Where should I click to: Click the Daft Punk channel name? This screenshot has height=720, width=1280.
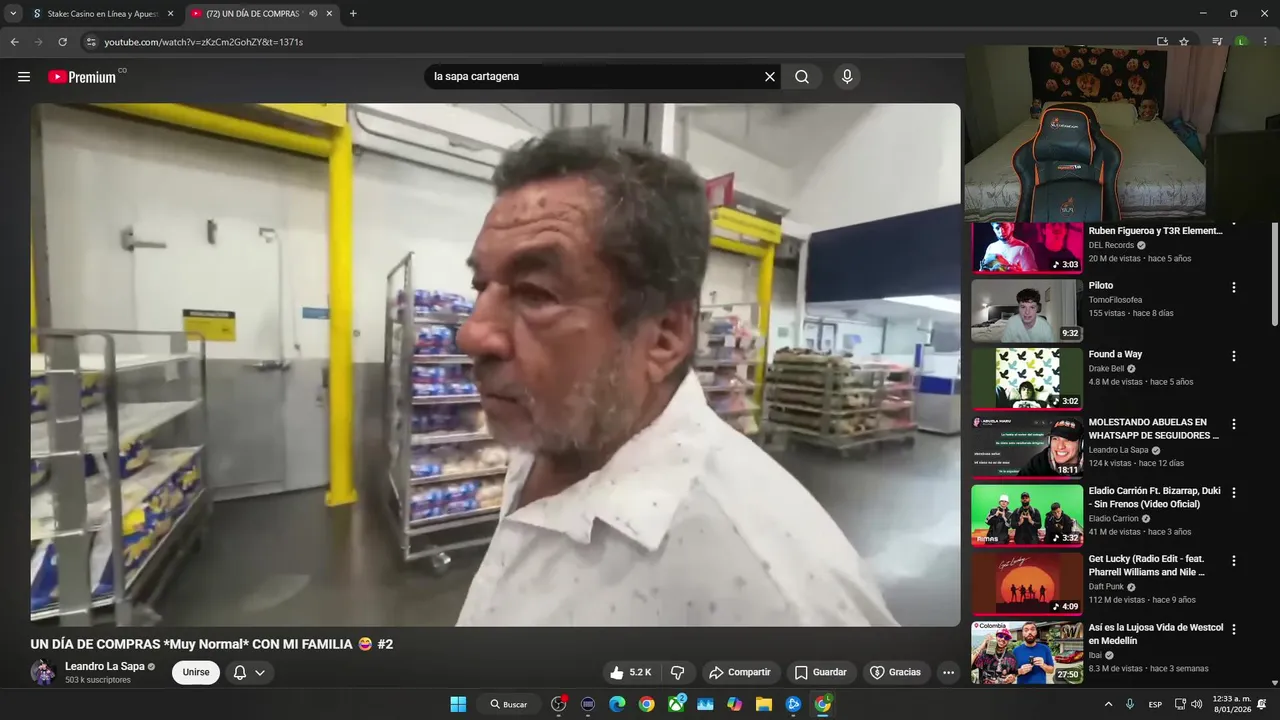click(1106, 587)
